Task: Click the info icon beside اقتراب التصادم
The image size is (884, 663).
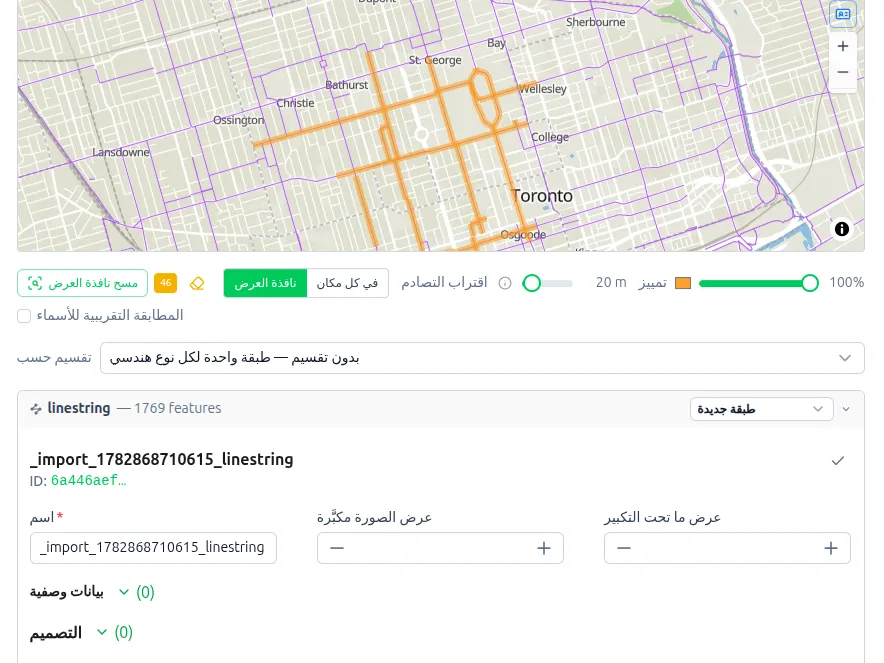Action: 505,283
